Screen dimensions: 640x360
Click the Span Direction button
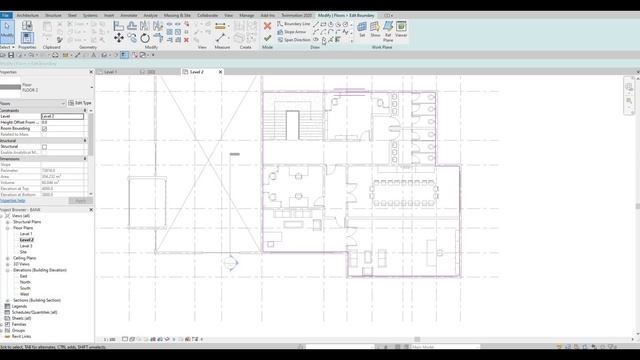tap(294, 40)
